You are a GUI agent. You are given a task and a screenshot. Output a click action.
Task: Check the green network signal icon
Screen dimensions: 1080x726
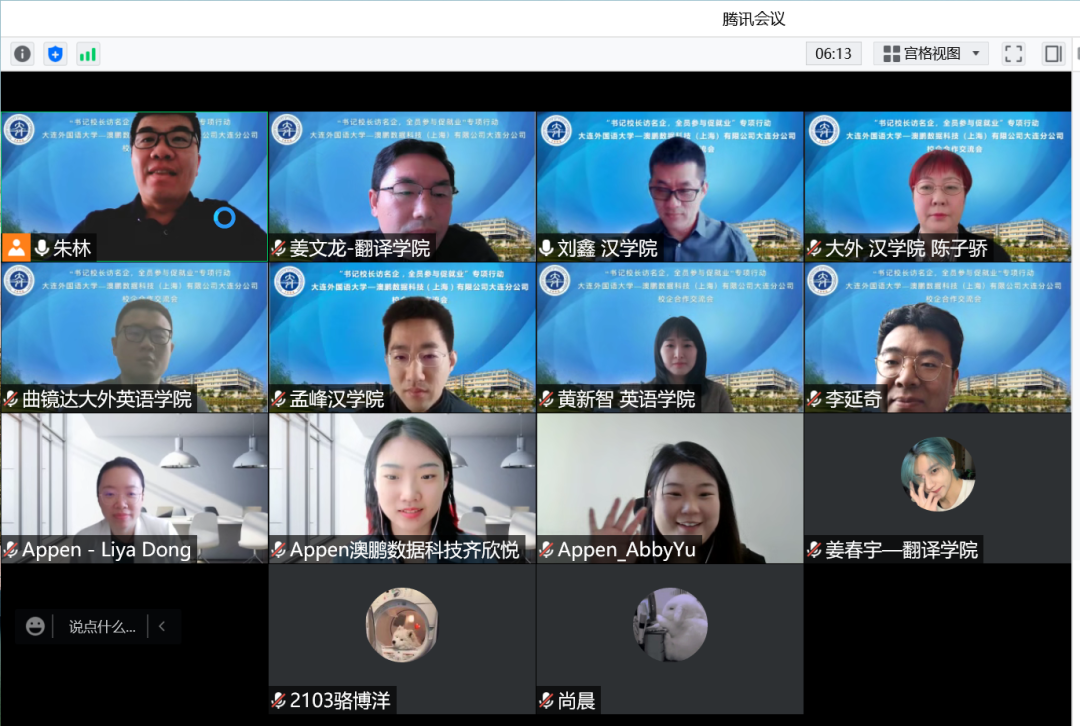pyautogui.click(x=88, y=54)
